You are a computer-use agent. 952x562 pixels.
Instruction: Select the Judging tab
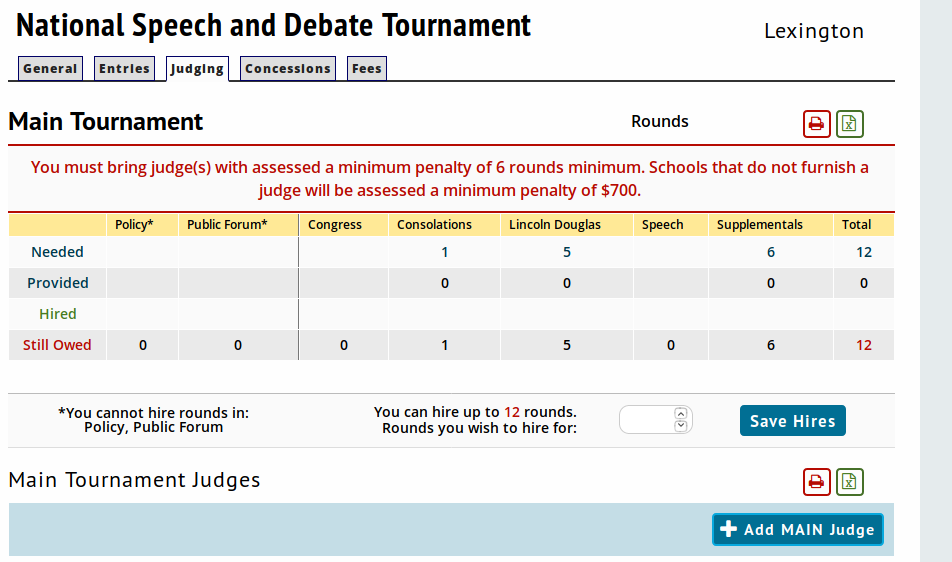pos(197,69)
